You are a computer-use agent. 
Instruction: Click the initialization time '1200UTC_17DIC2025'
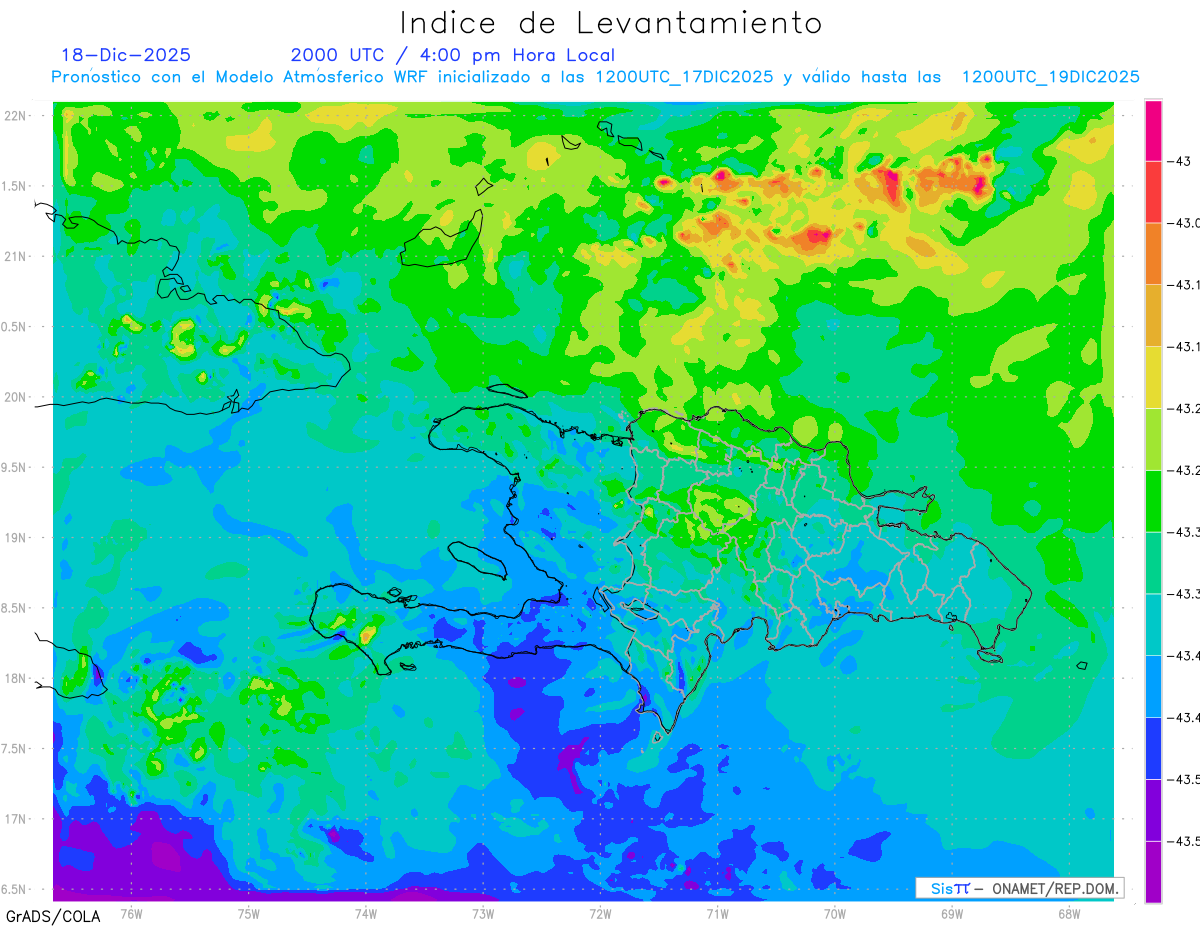(684, 77)
